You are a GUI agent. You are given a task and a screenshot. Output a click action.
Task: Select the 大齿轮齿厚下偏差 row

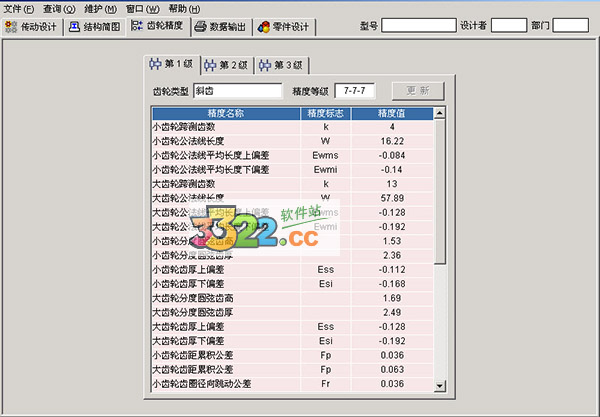(x=293, y=341)
